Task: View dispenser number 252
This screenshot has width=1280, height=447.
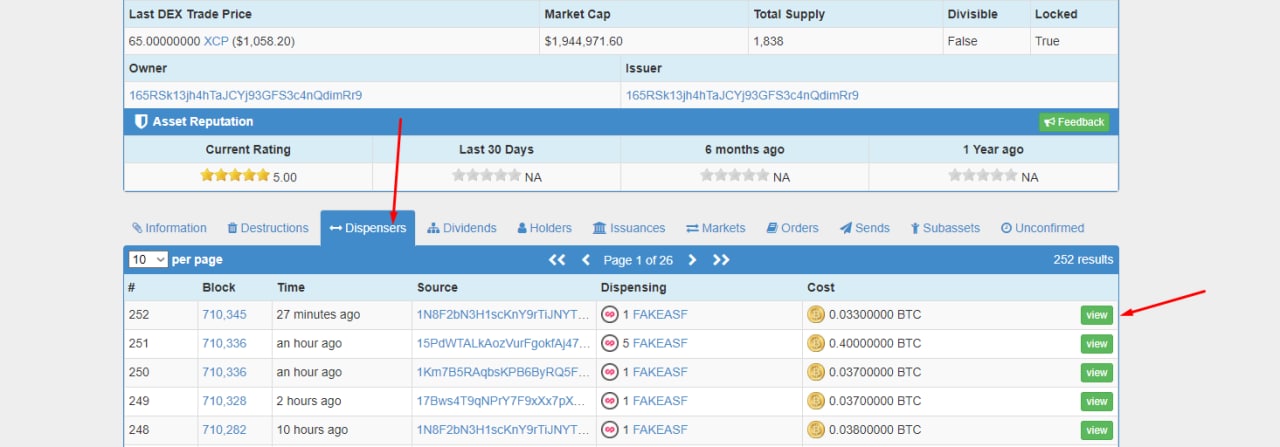Action: 1096,315
